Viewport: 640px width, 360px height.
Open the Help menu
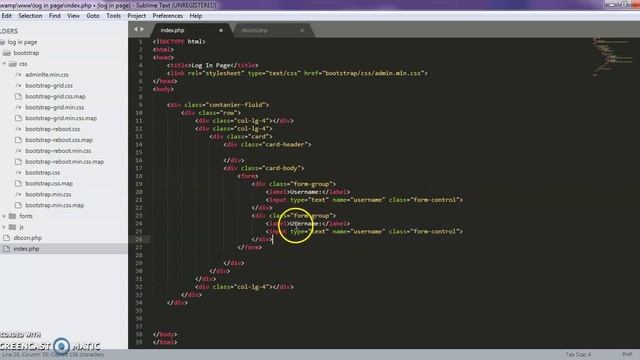tap(196, 16)
